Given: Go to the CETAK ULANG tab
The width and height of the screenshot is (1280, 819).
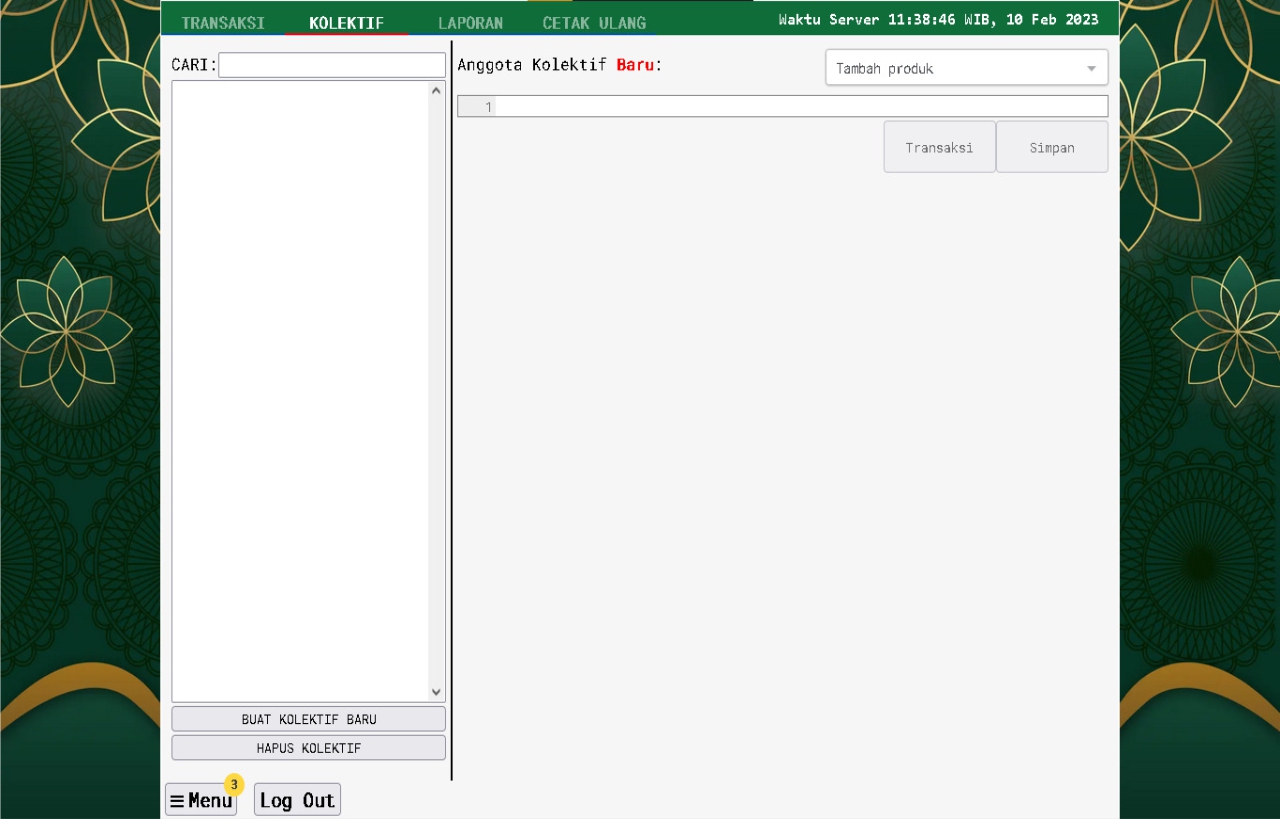Looking at the screenshot, I should [594, 22].
